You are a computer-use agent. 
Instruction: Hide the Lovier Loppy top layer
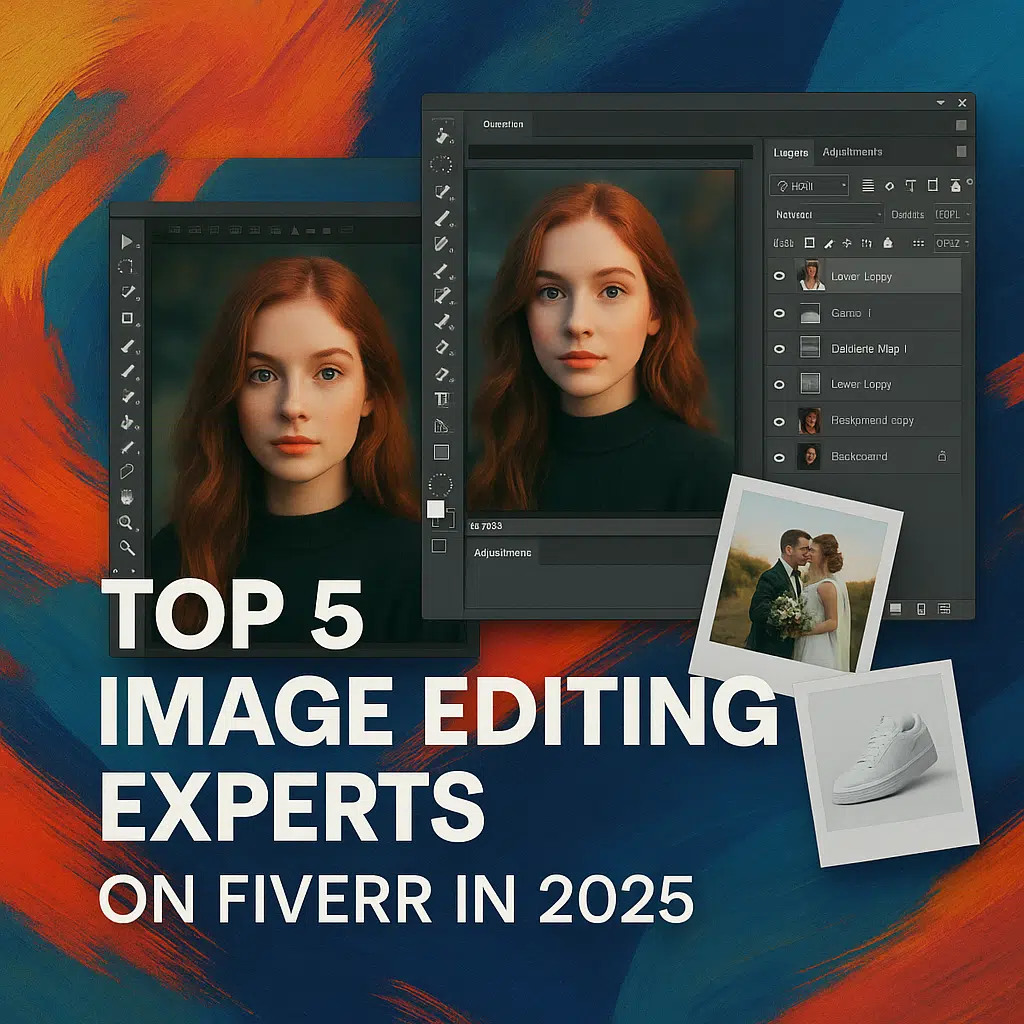point(780,277)
